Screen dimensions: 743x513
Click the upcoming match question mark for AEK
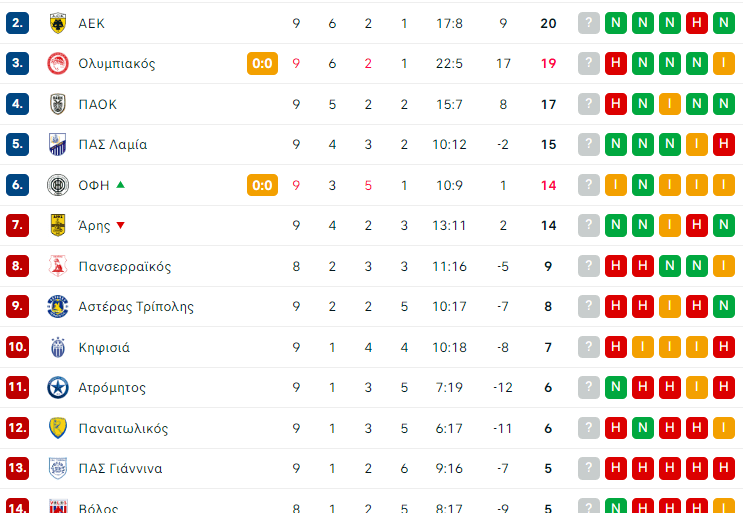click(x=589, y=23)
